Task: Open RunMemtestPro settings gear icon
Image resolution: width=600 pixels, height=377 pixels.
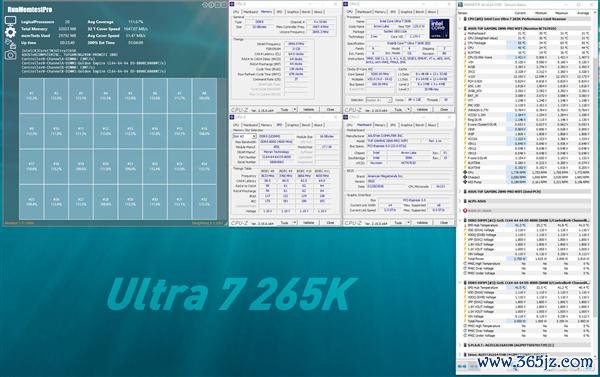Action: pyautogui.click(x=10, y=33)
